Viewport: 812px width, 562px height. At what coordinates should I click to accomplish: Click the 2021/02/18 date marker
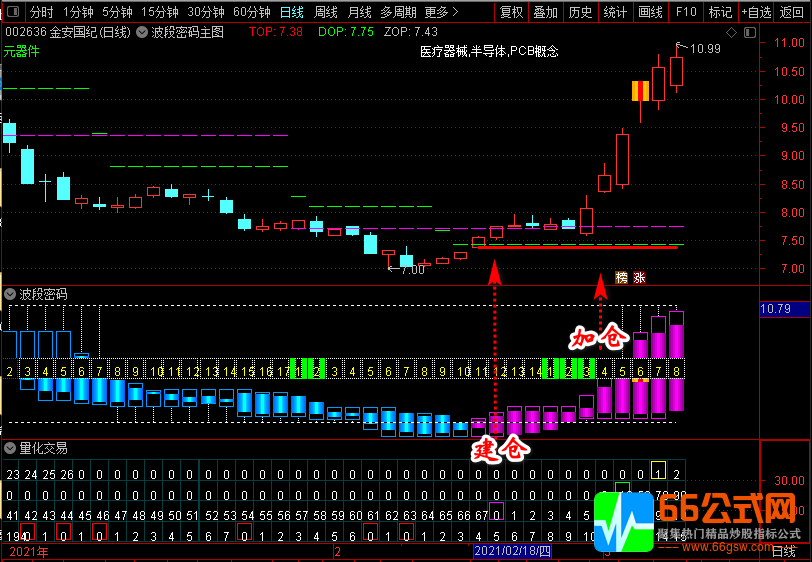[x=512, y=551]
